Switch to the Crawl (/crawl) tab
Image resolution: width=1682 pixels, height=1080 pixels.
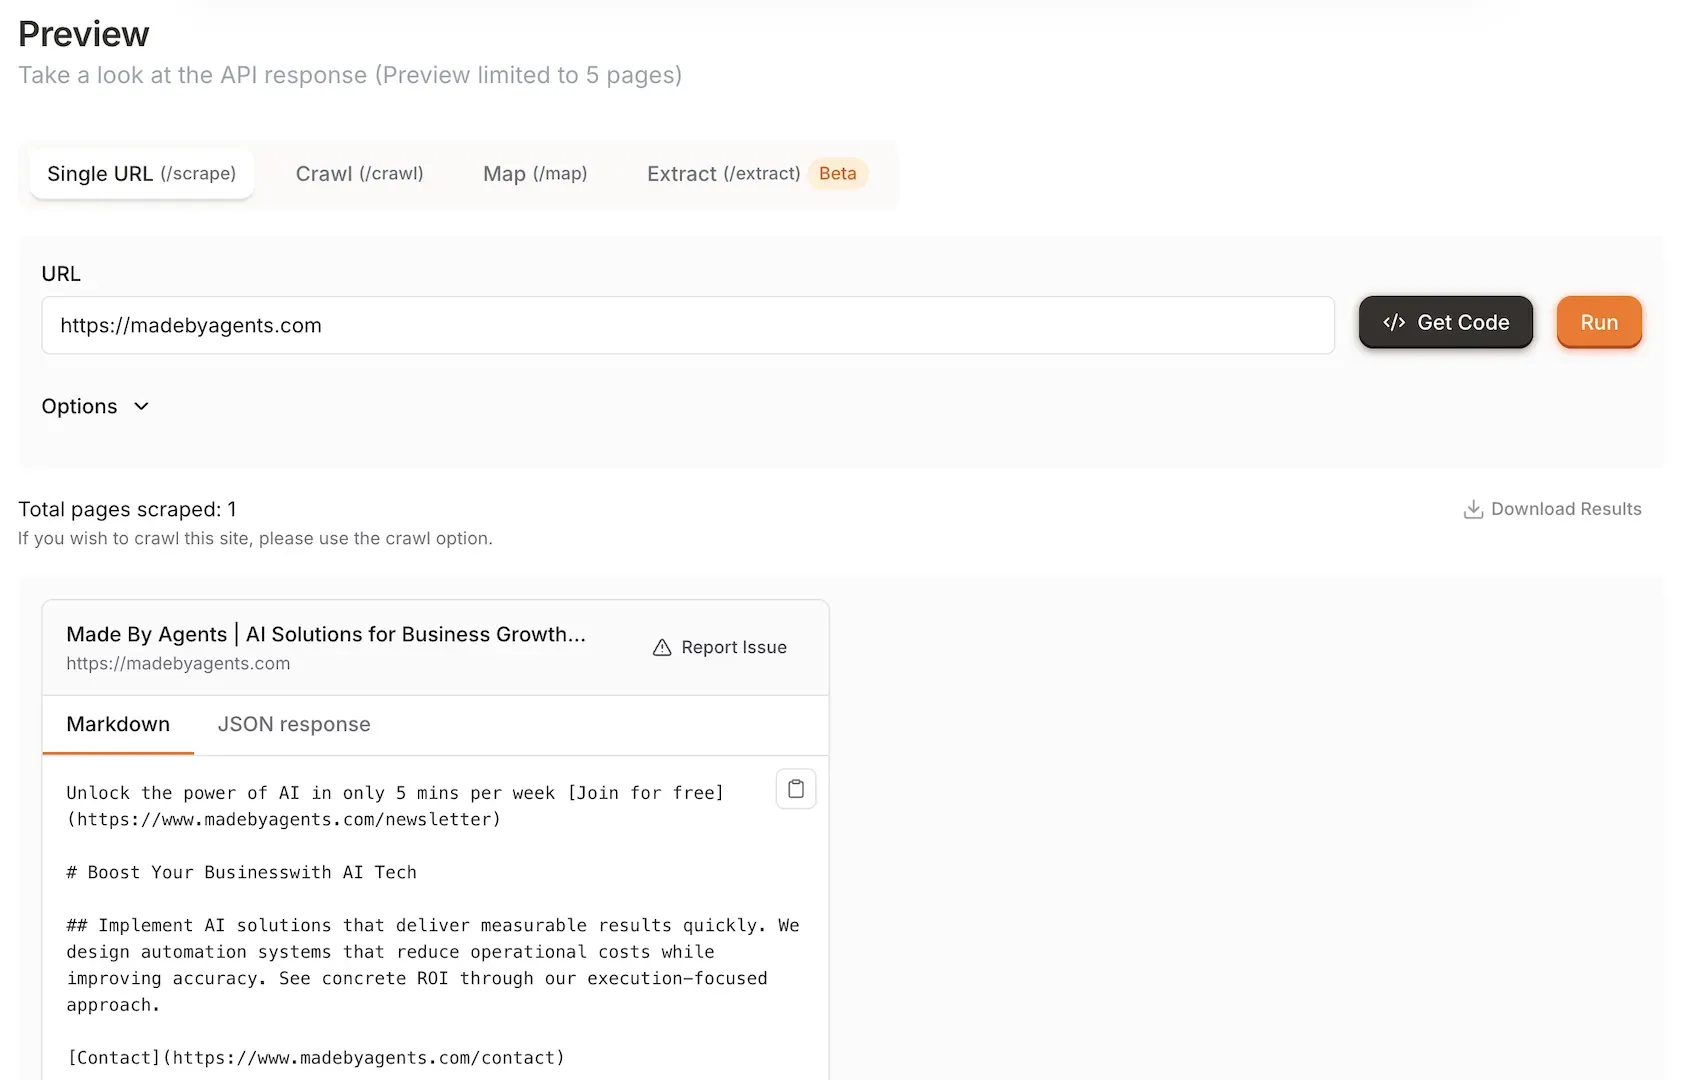point(360,174)
